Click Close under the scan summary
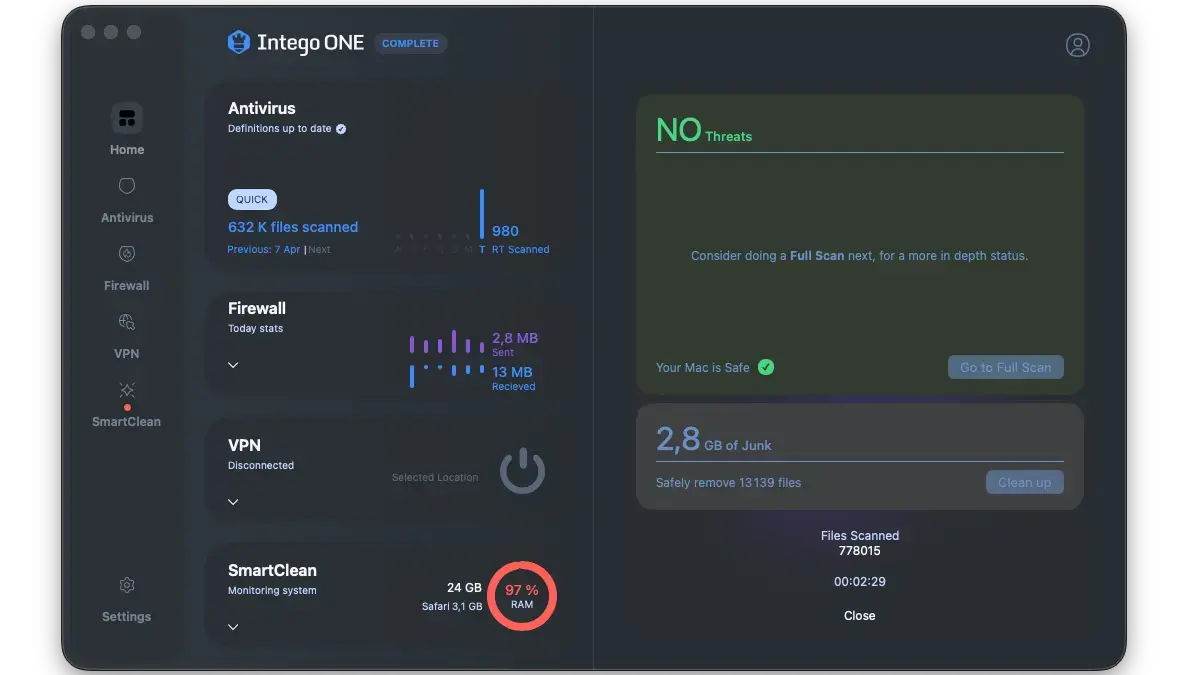The width and height of the screenshot is (1200, 675). coord(859,615)
